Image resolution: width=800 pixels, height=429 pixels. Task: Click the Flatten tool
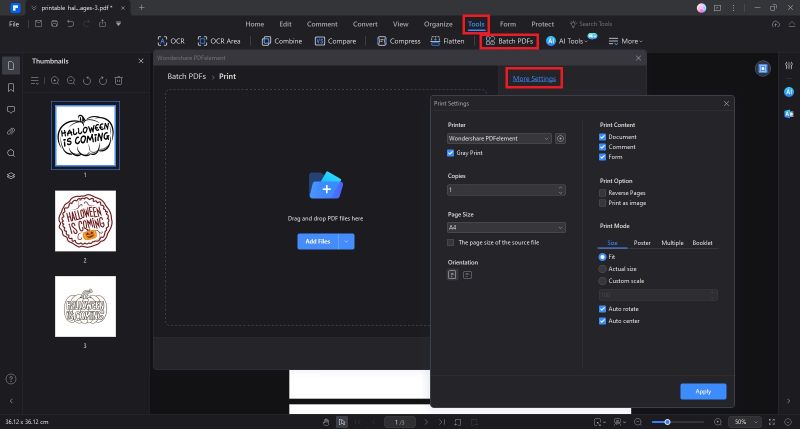[x=447, y=41]
